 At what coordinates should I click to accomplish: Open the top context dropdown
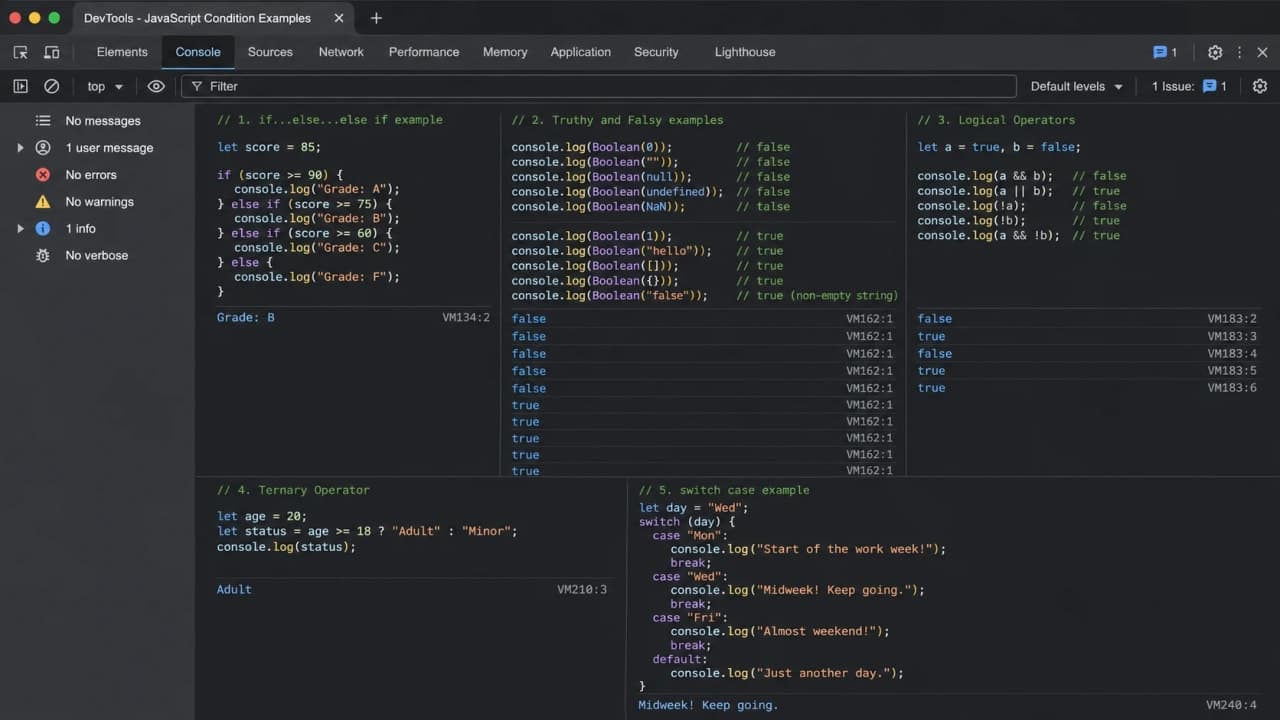pyautogui.click(x=105, y=86)
